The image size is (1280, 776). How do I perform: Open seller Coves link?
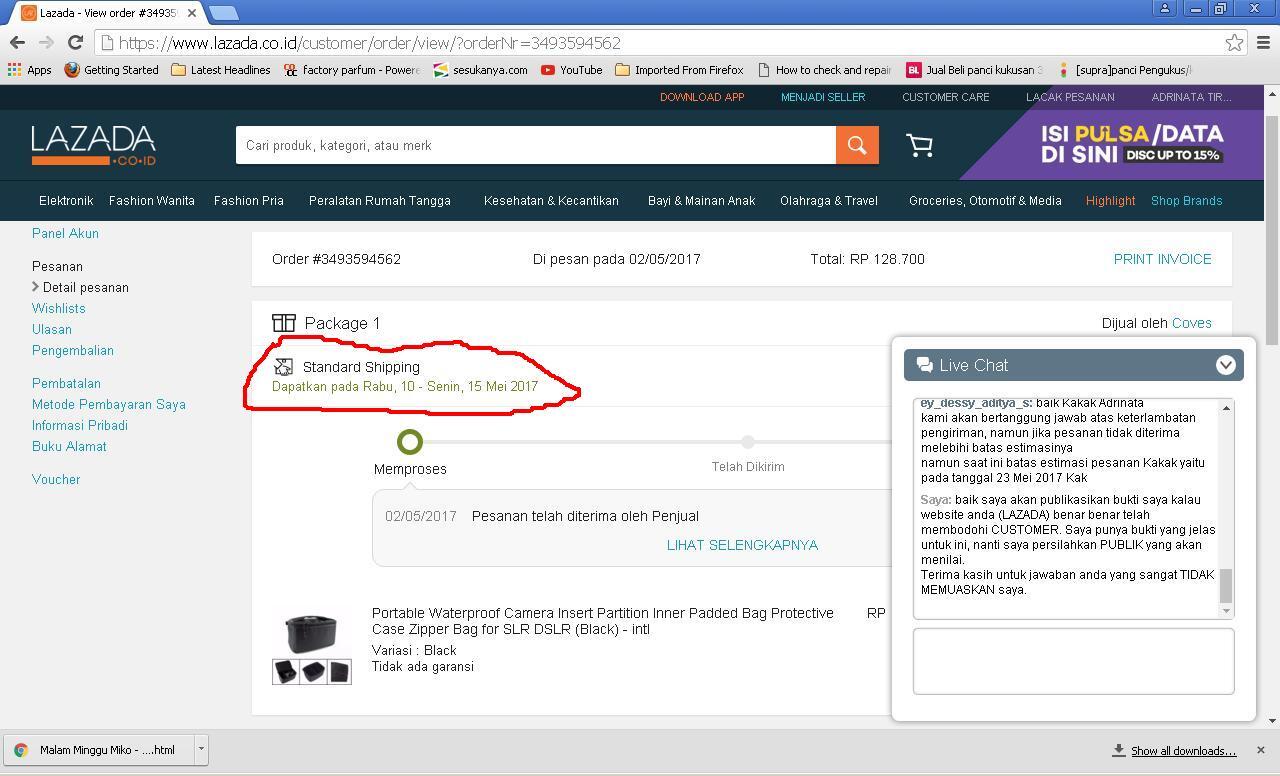(x=1192, y=323)
